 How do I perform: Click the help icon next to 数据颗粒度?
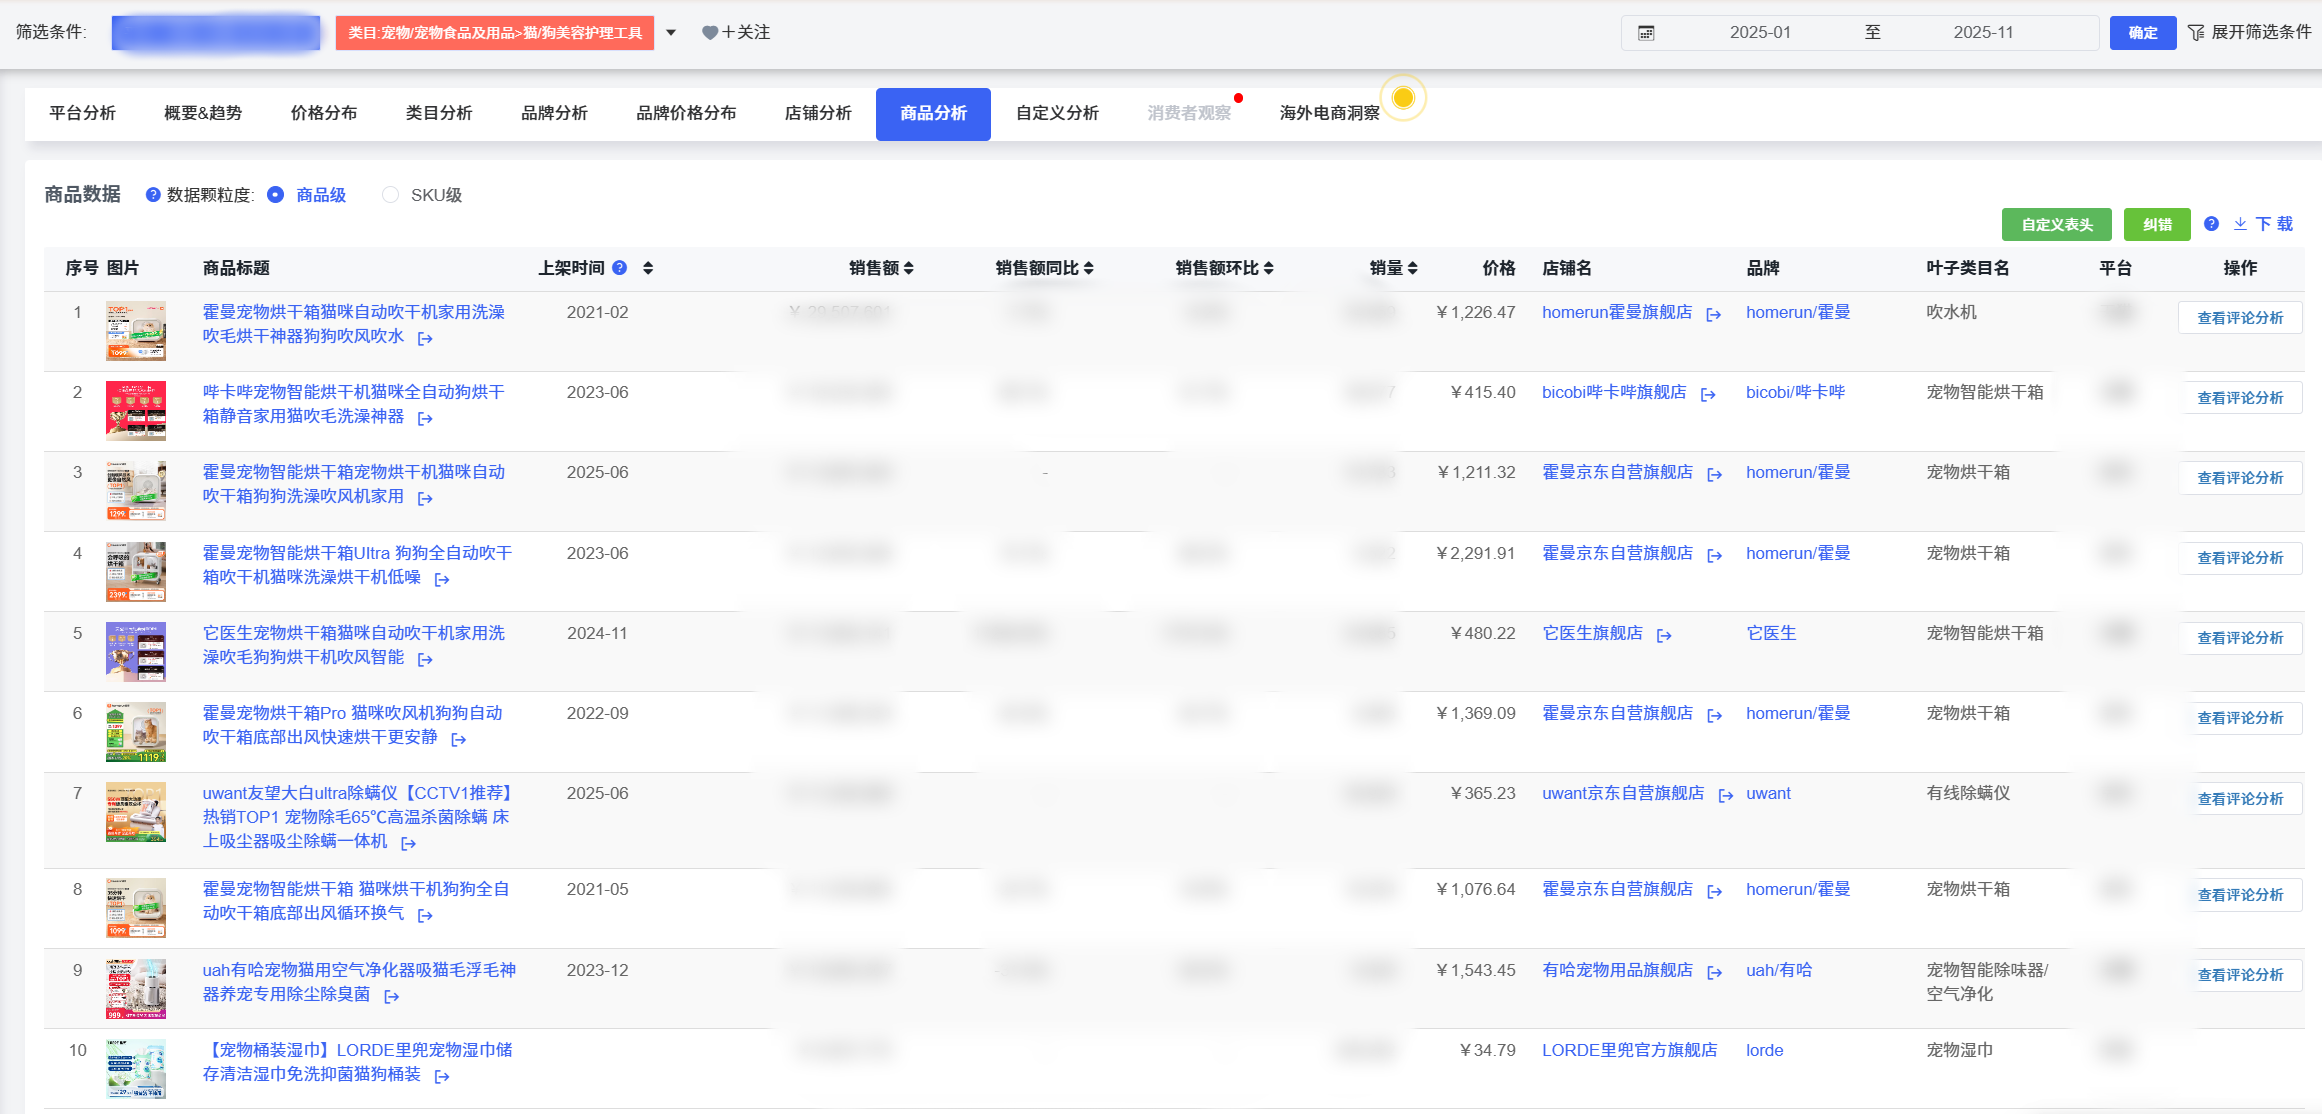(x=152, y=194)
